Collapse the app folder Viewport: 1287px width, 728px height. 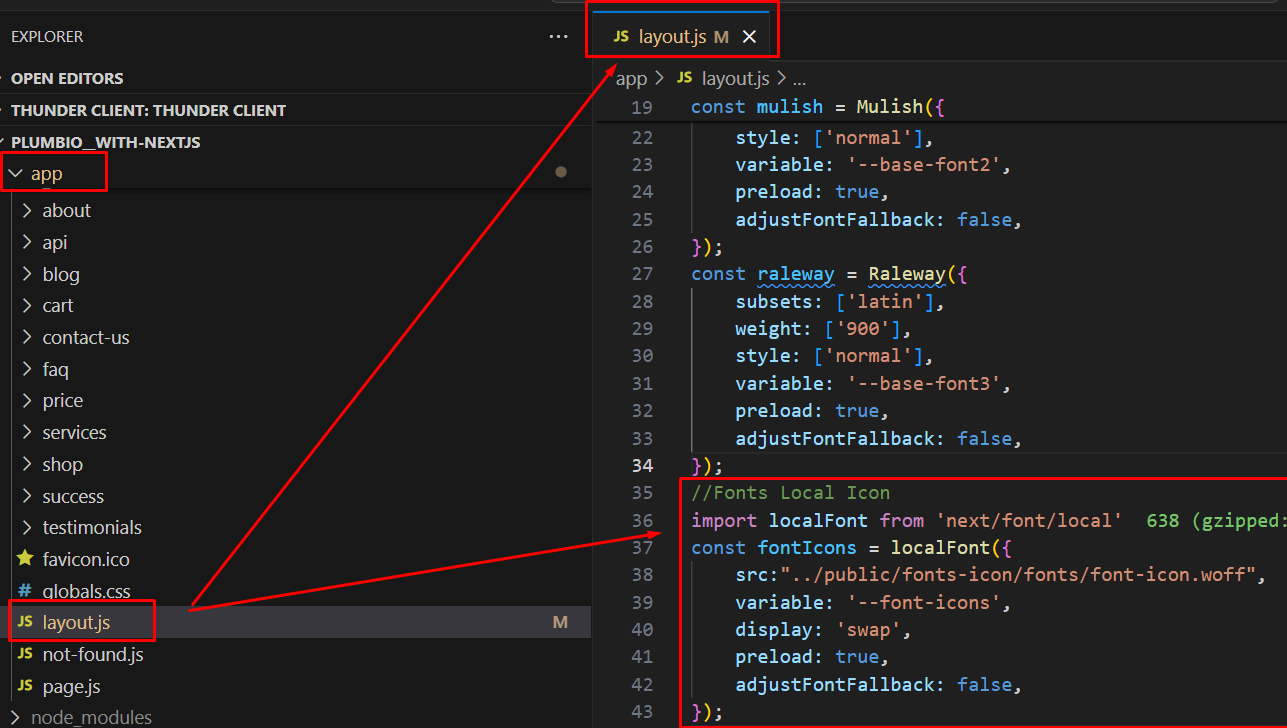(x=46, y=174)
